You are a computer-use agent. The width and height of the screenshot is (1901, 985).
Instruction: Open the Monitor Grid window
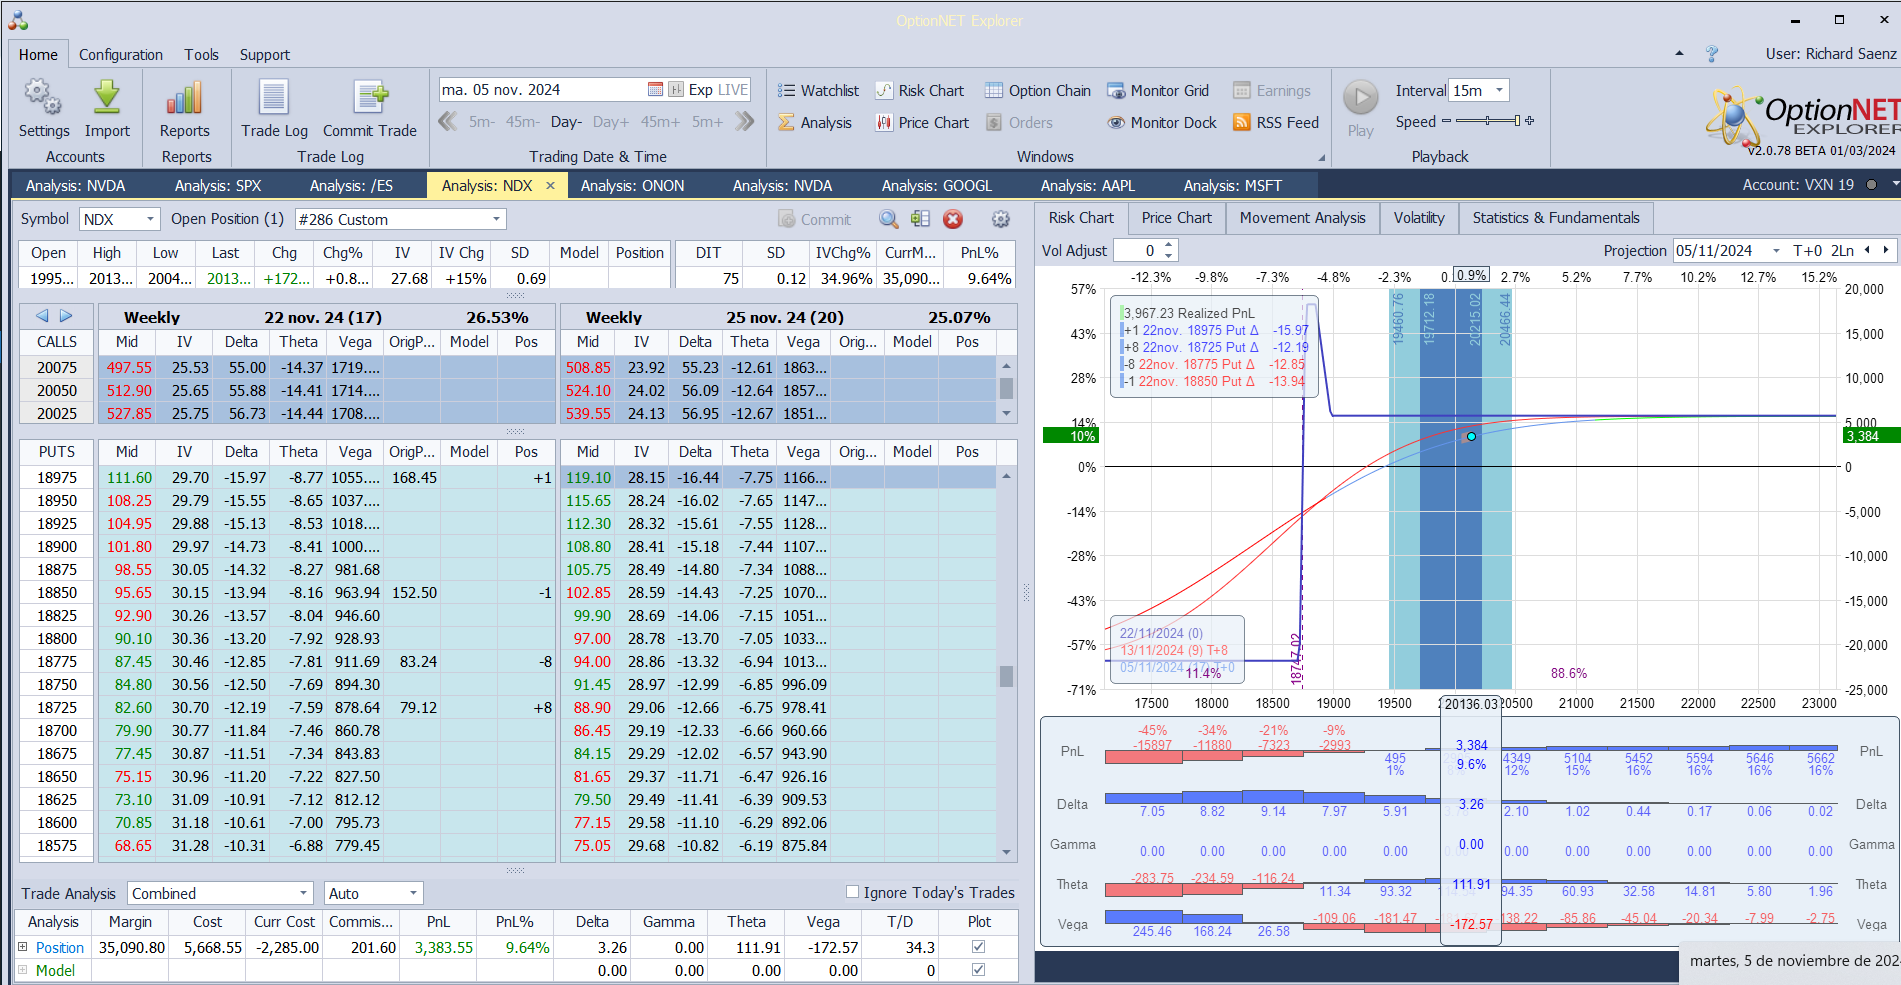click(x=1158, y=90)
